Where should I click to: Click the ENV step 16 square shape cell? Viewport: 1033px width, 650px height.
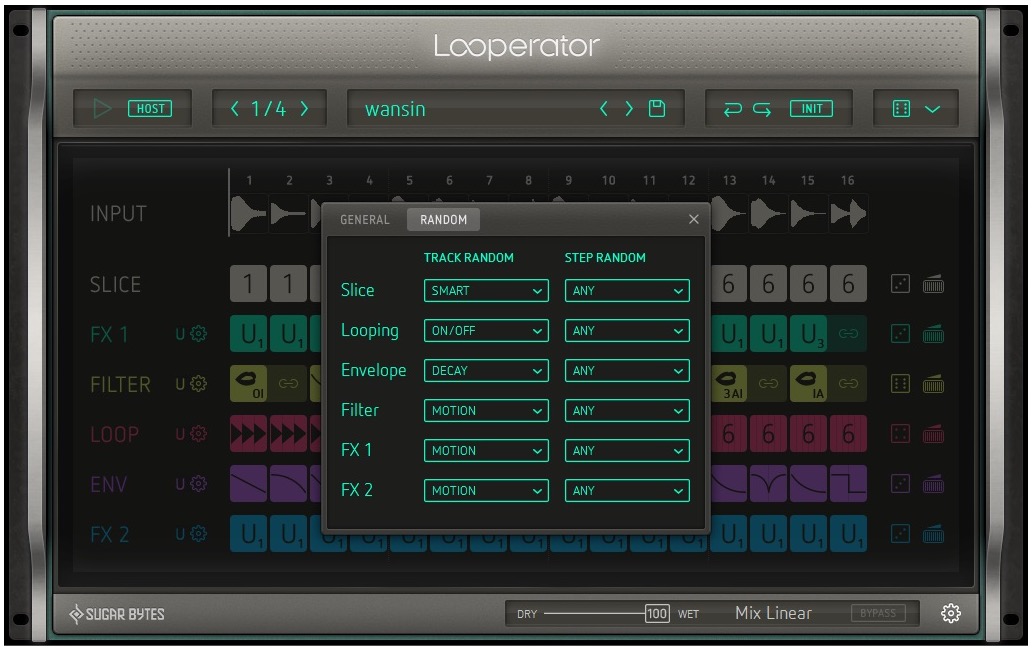848,484
